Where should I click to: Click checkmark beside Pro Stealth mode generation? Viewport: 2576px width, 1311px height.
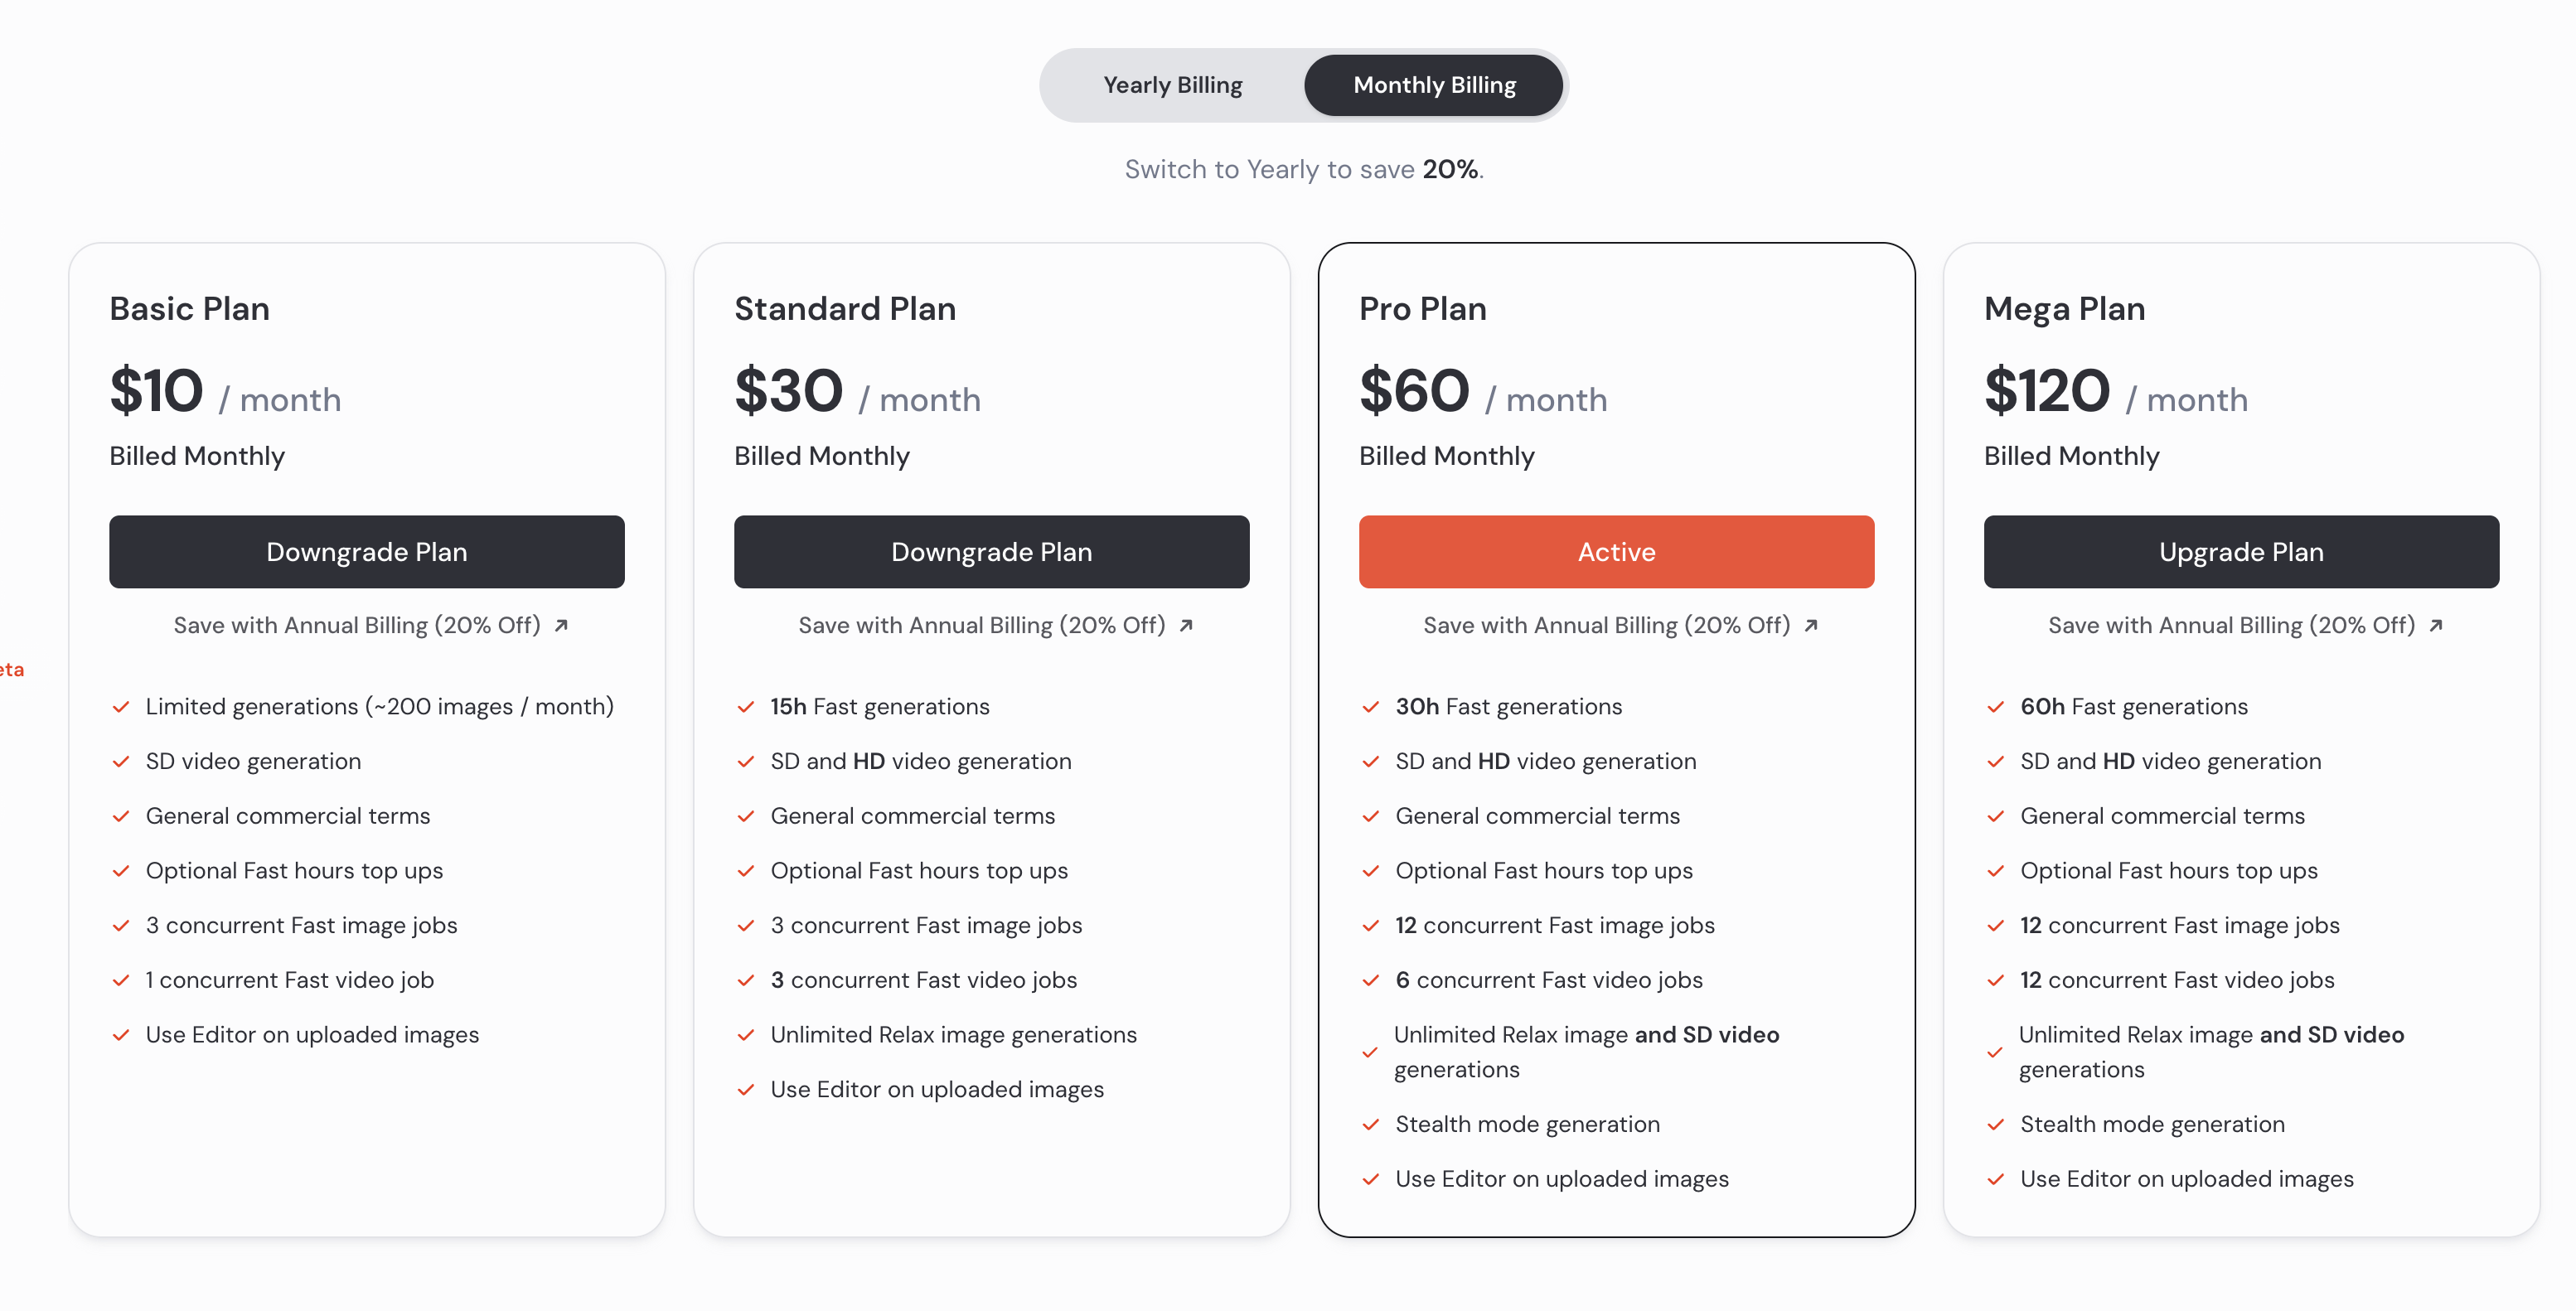[x=1370, y=1125]
